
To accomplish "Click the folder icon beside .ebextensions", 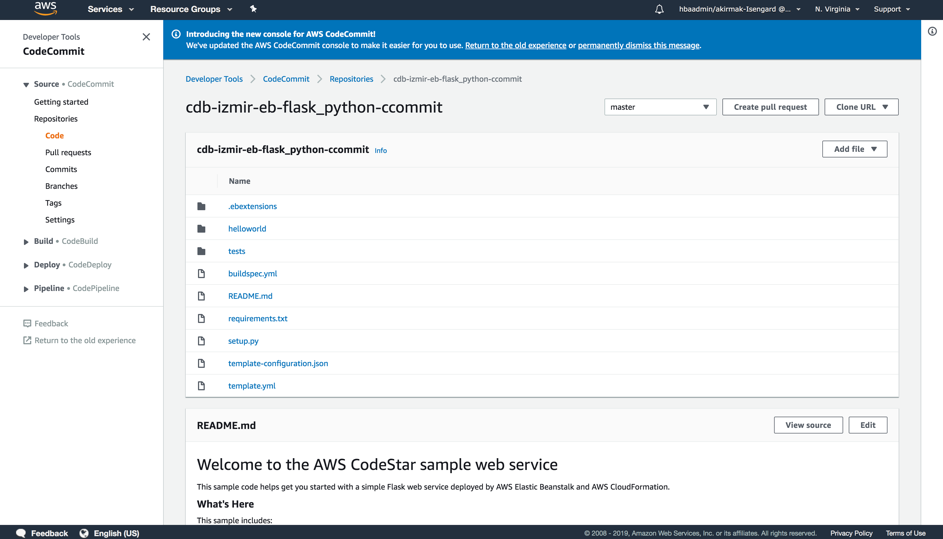I will pos(201,206).
